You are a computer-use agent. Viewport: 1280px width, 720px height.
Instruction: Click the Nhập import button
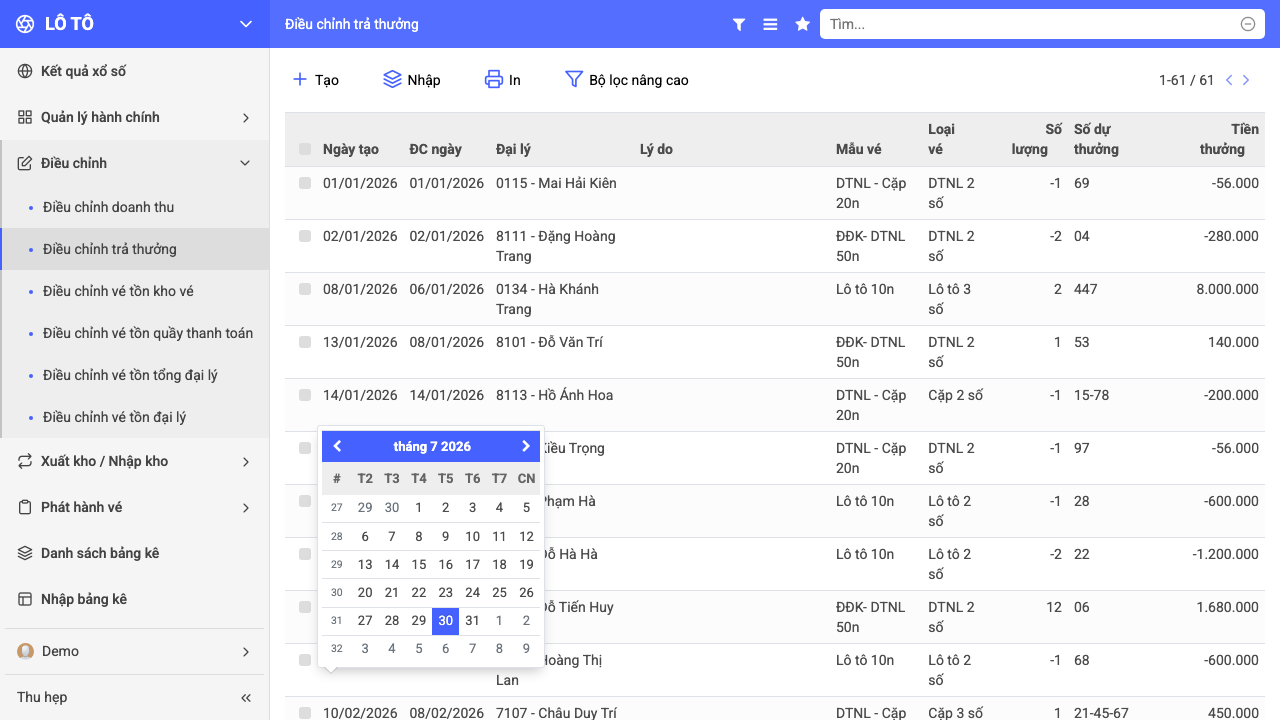[412, 80]
